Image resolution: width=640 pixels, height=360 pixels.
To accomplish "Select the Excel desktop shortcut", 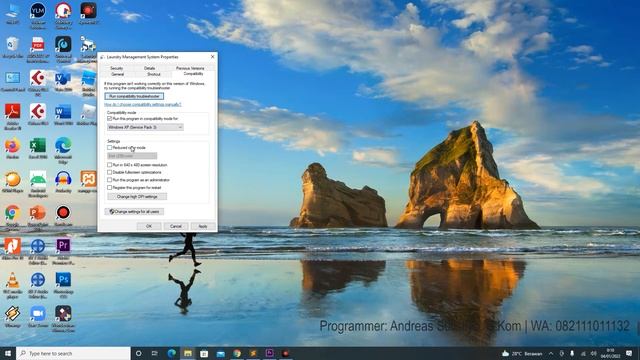I will (x=38, y=148).
